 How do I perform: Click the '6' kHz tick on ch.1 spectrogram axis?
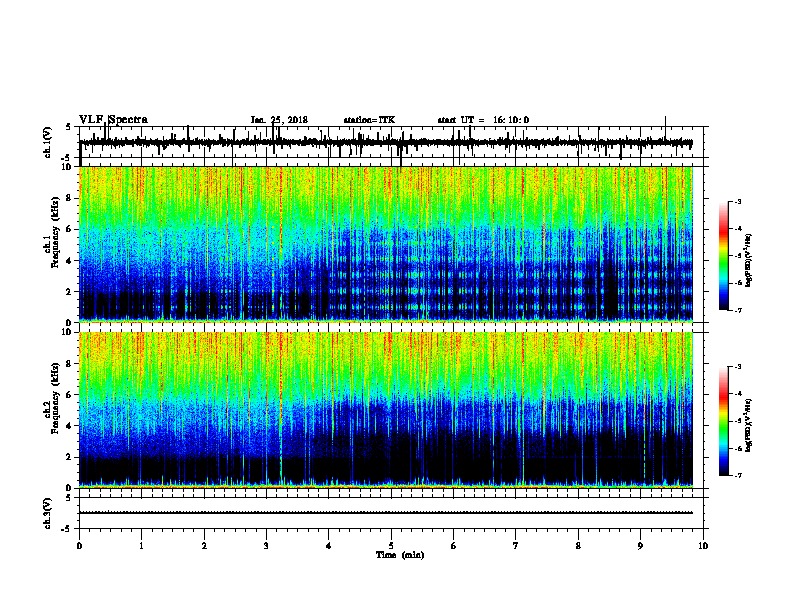pyautogui.click(x=69, y=229)
